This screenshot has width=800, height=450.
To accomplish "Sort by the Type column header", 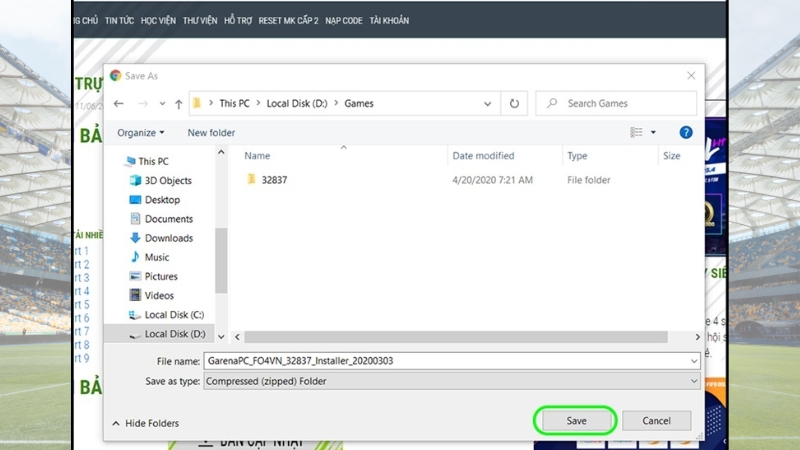I will [x=577, y=156].
